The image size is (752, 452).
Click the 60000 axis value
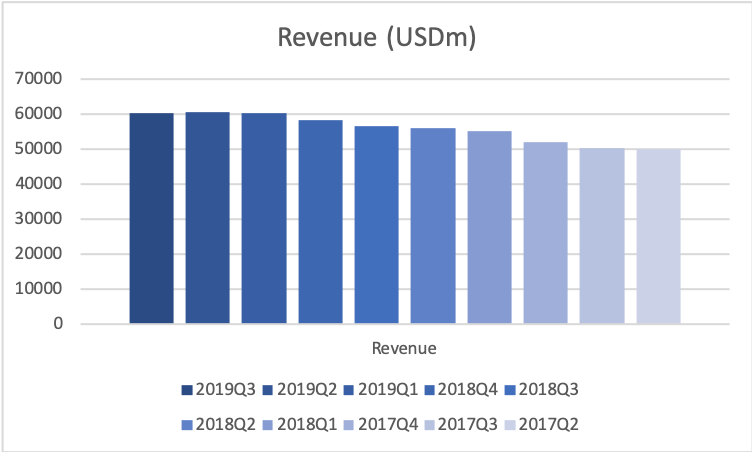38,114
